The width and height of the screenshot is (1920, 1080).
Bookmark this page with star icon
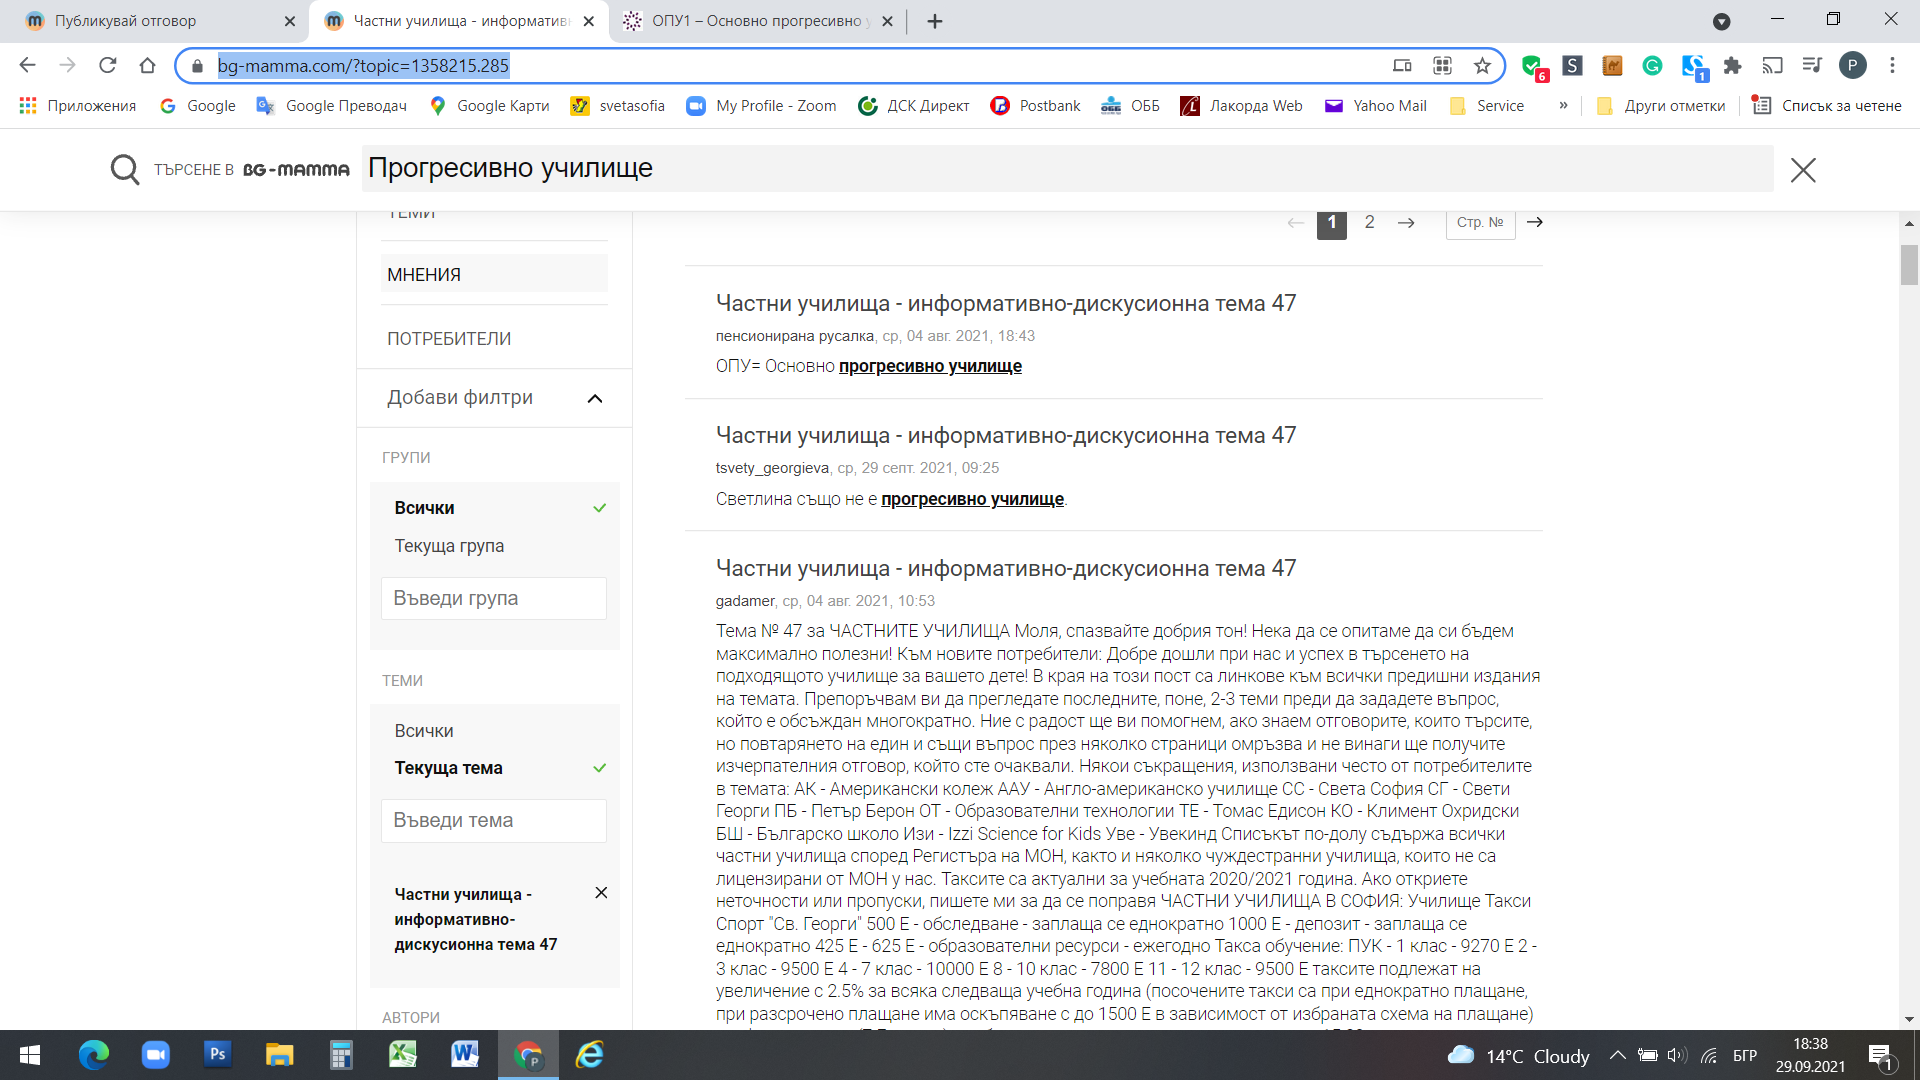1482,66
